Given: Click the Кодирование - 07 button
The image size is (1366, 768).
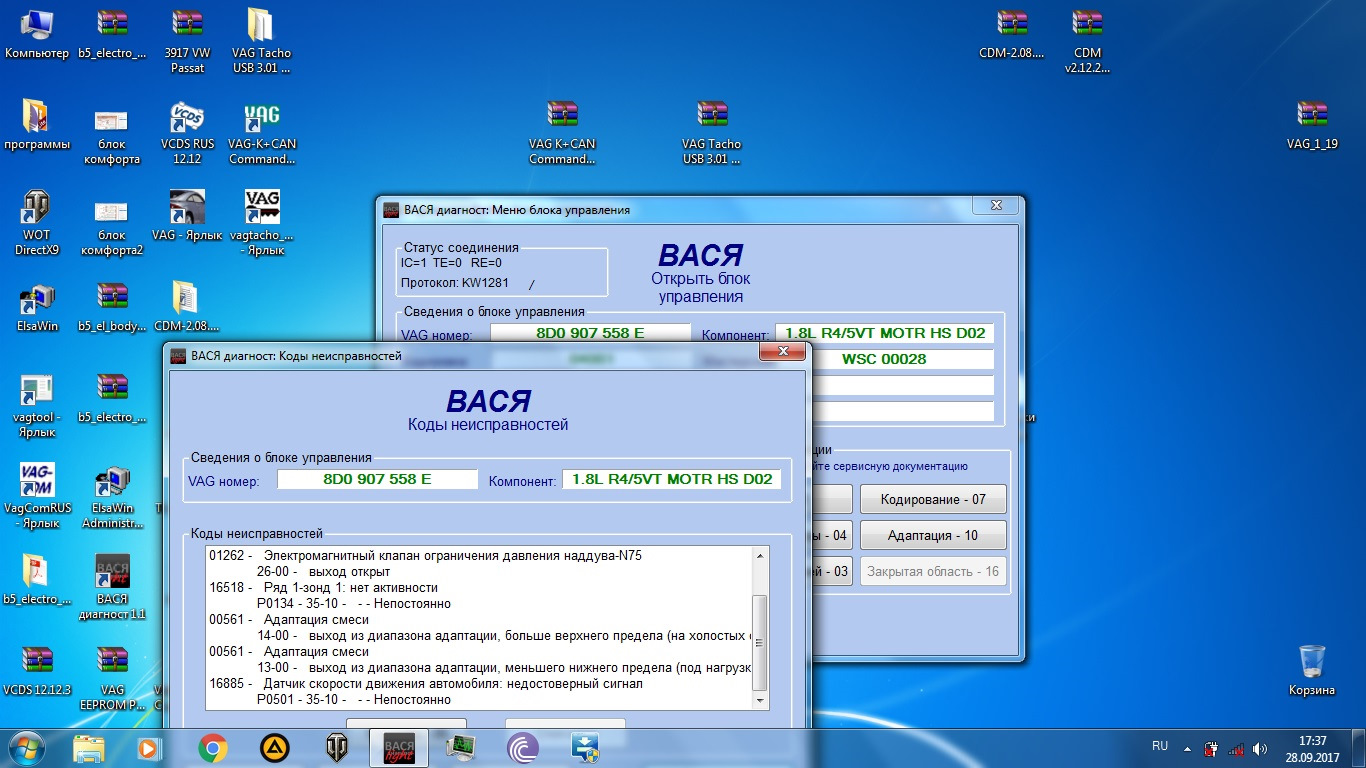Looking at the screenshot, I should pos(932,499).
